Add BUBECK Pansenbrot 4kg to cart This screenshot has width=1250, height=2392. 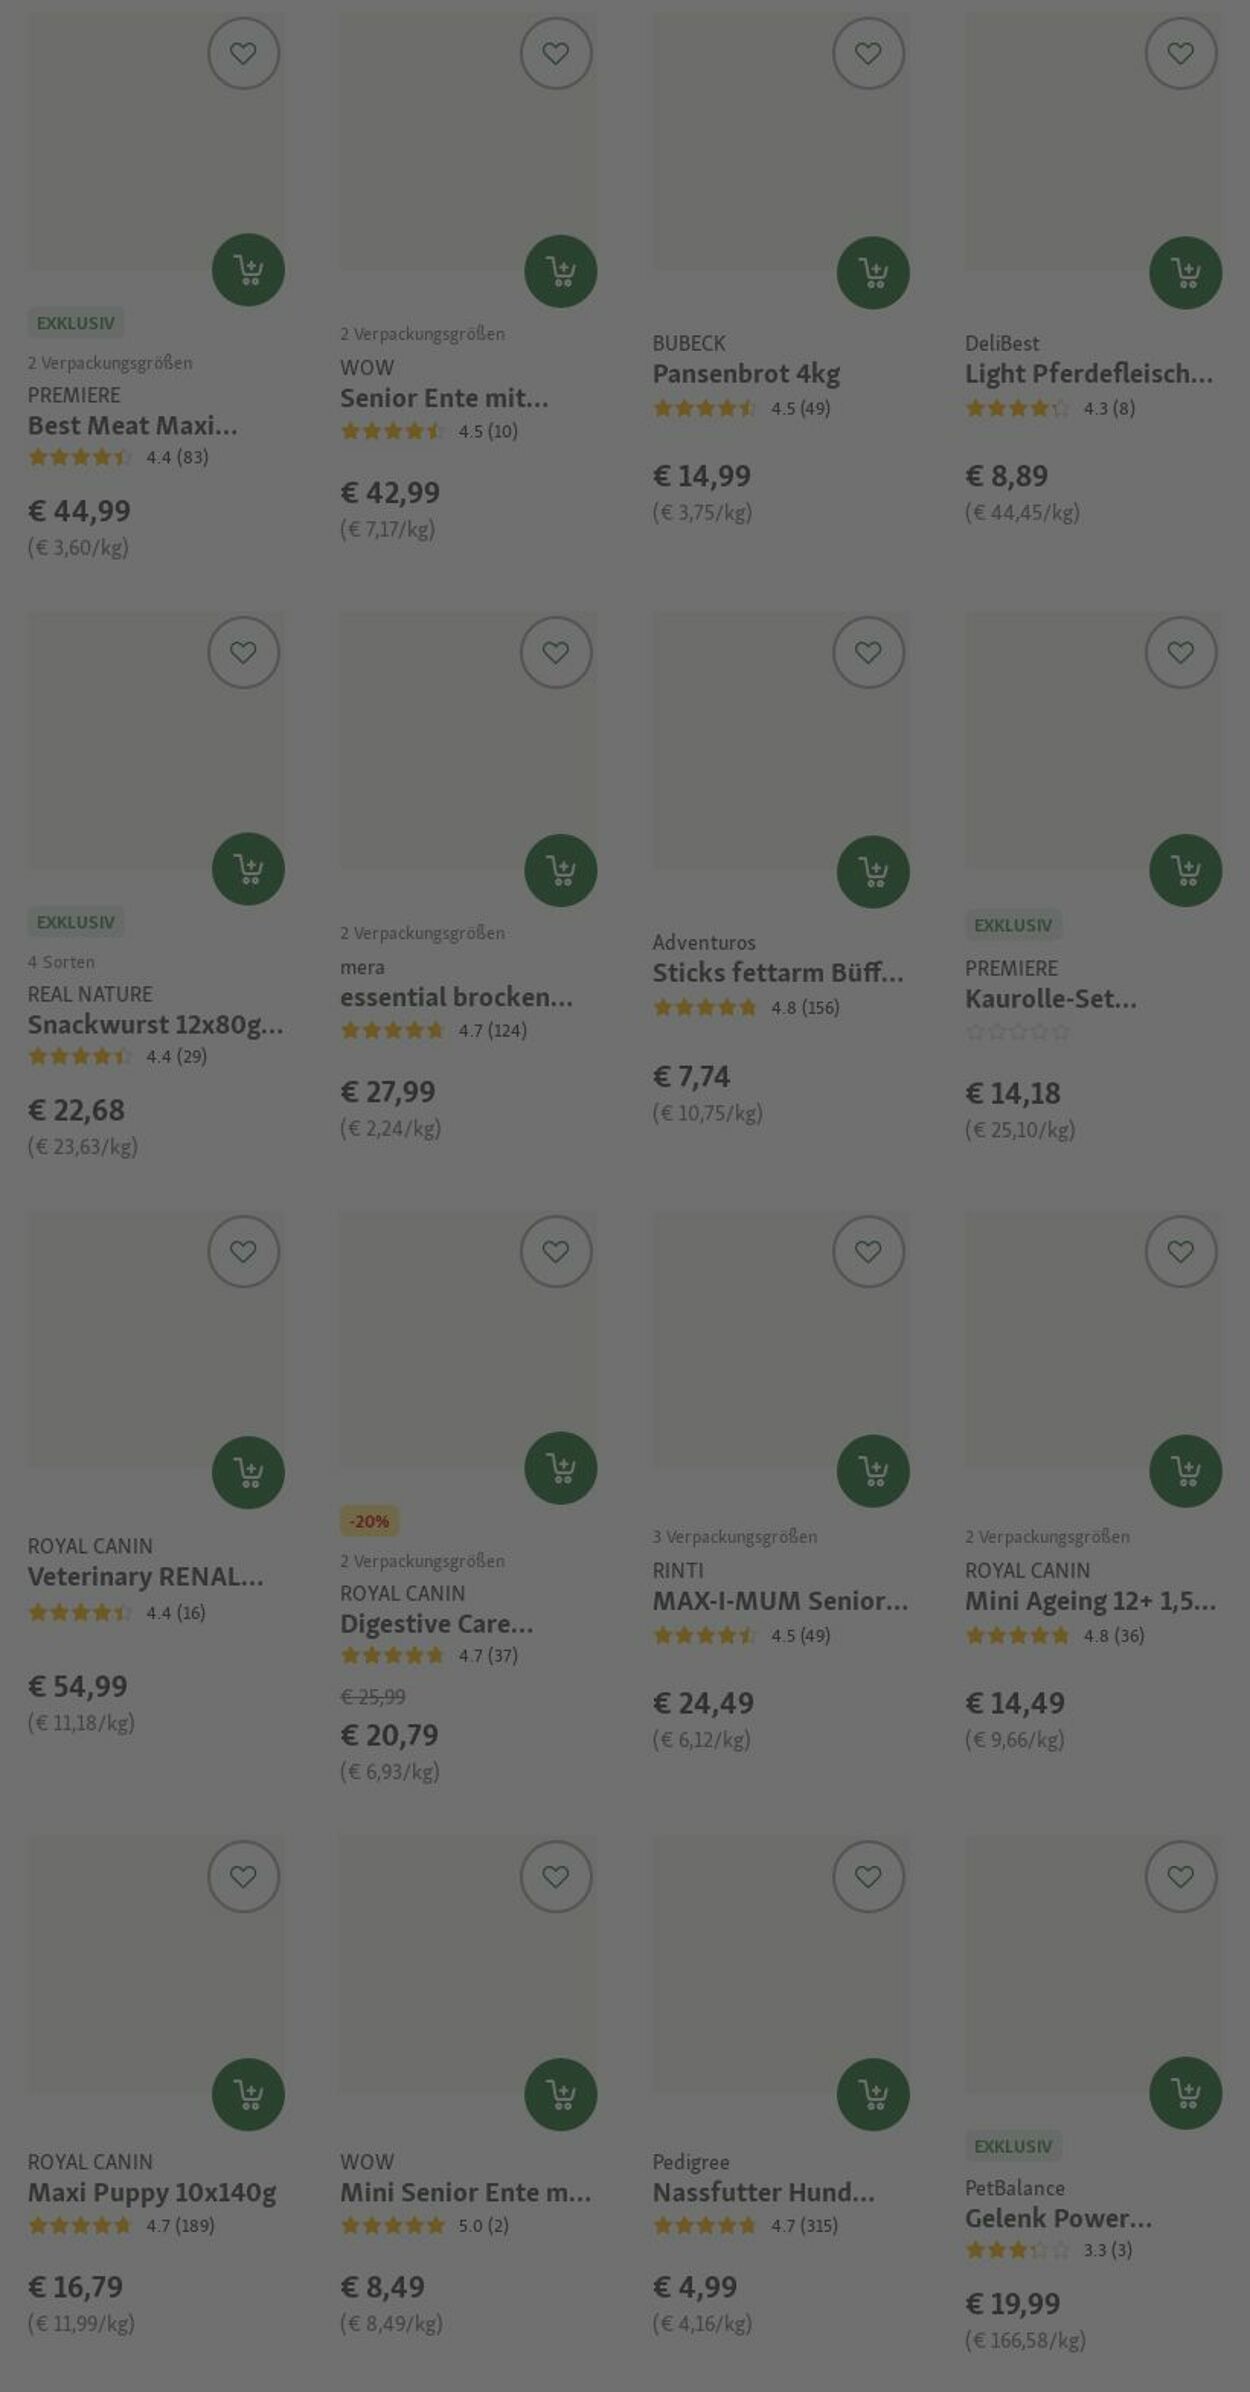873,272
